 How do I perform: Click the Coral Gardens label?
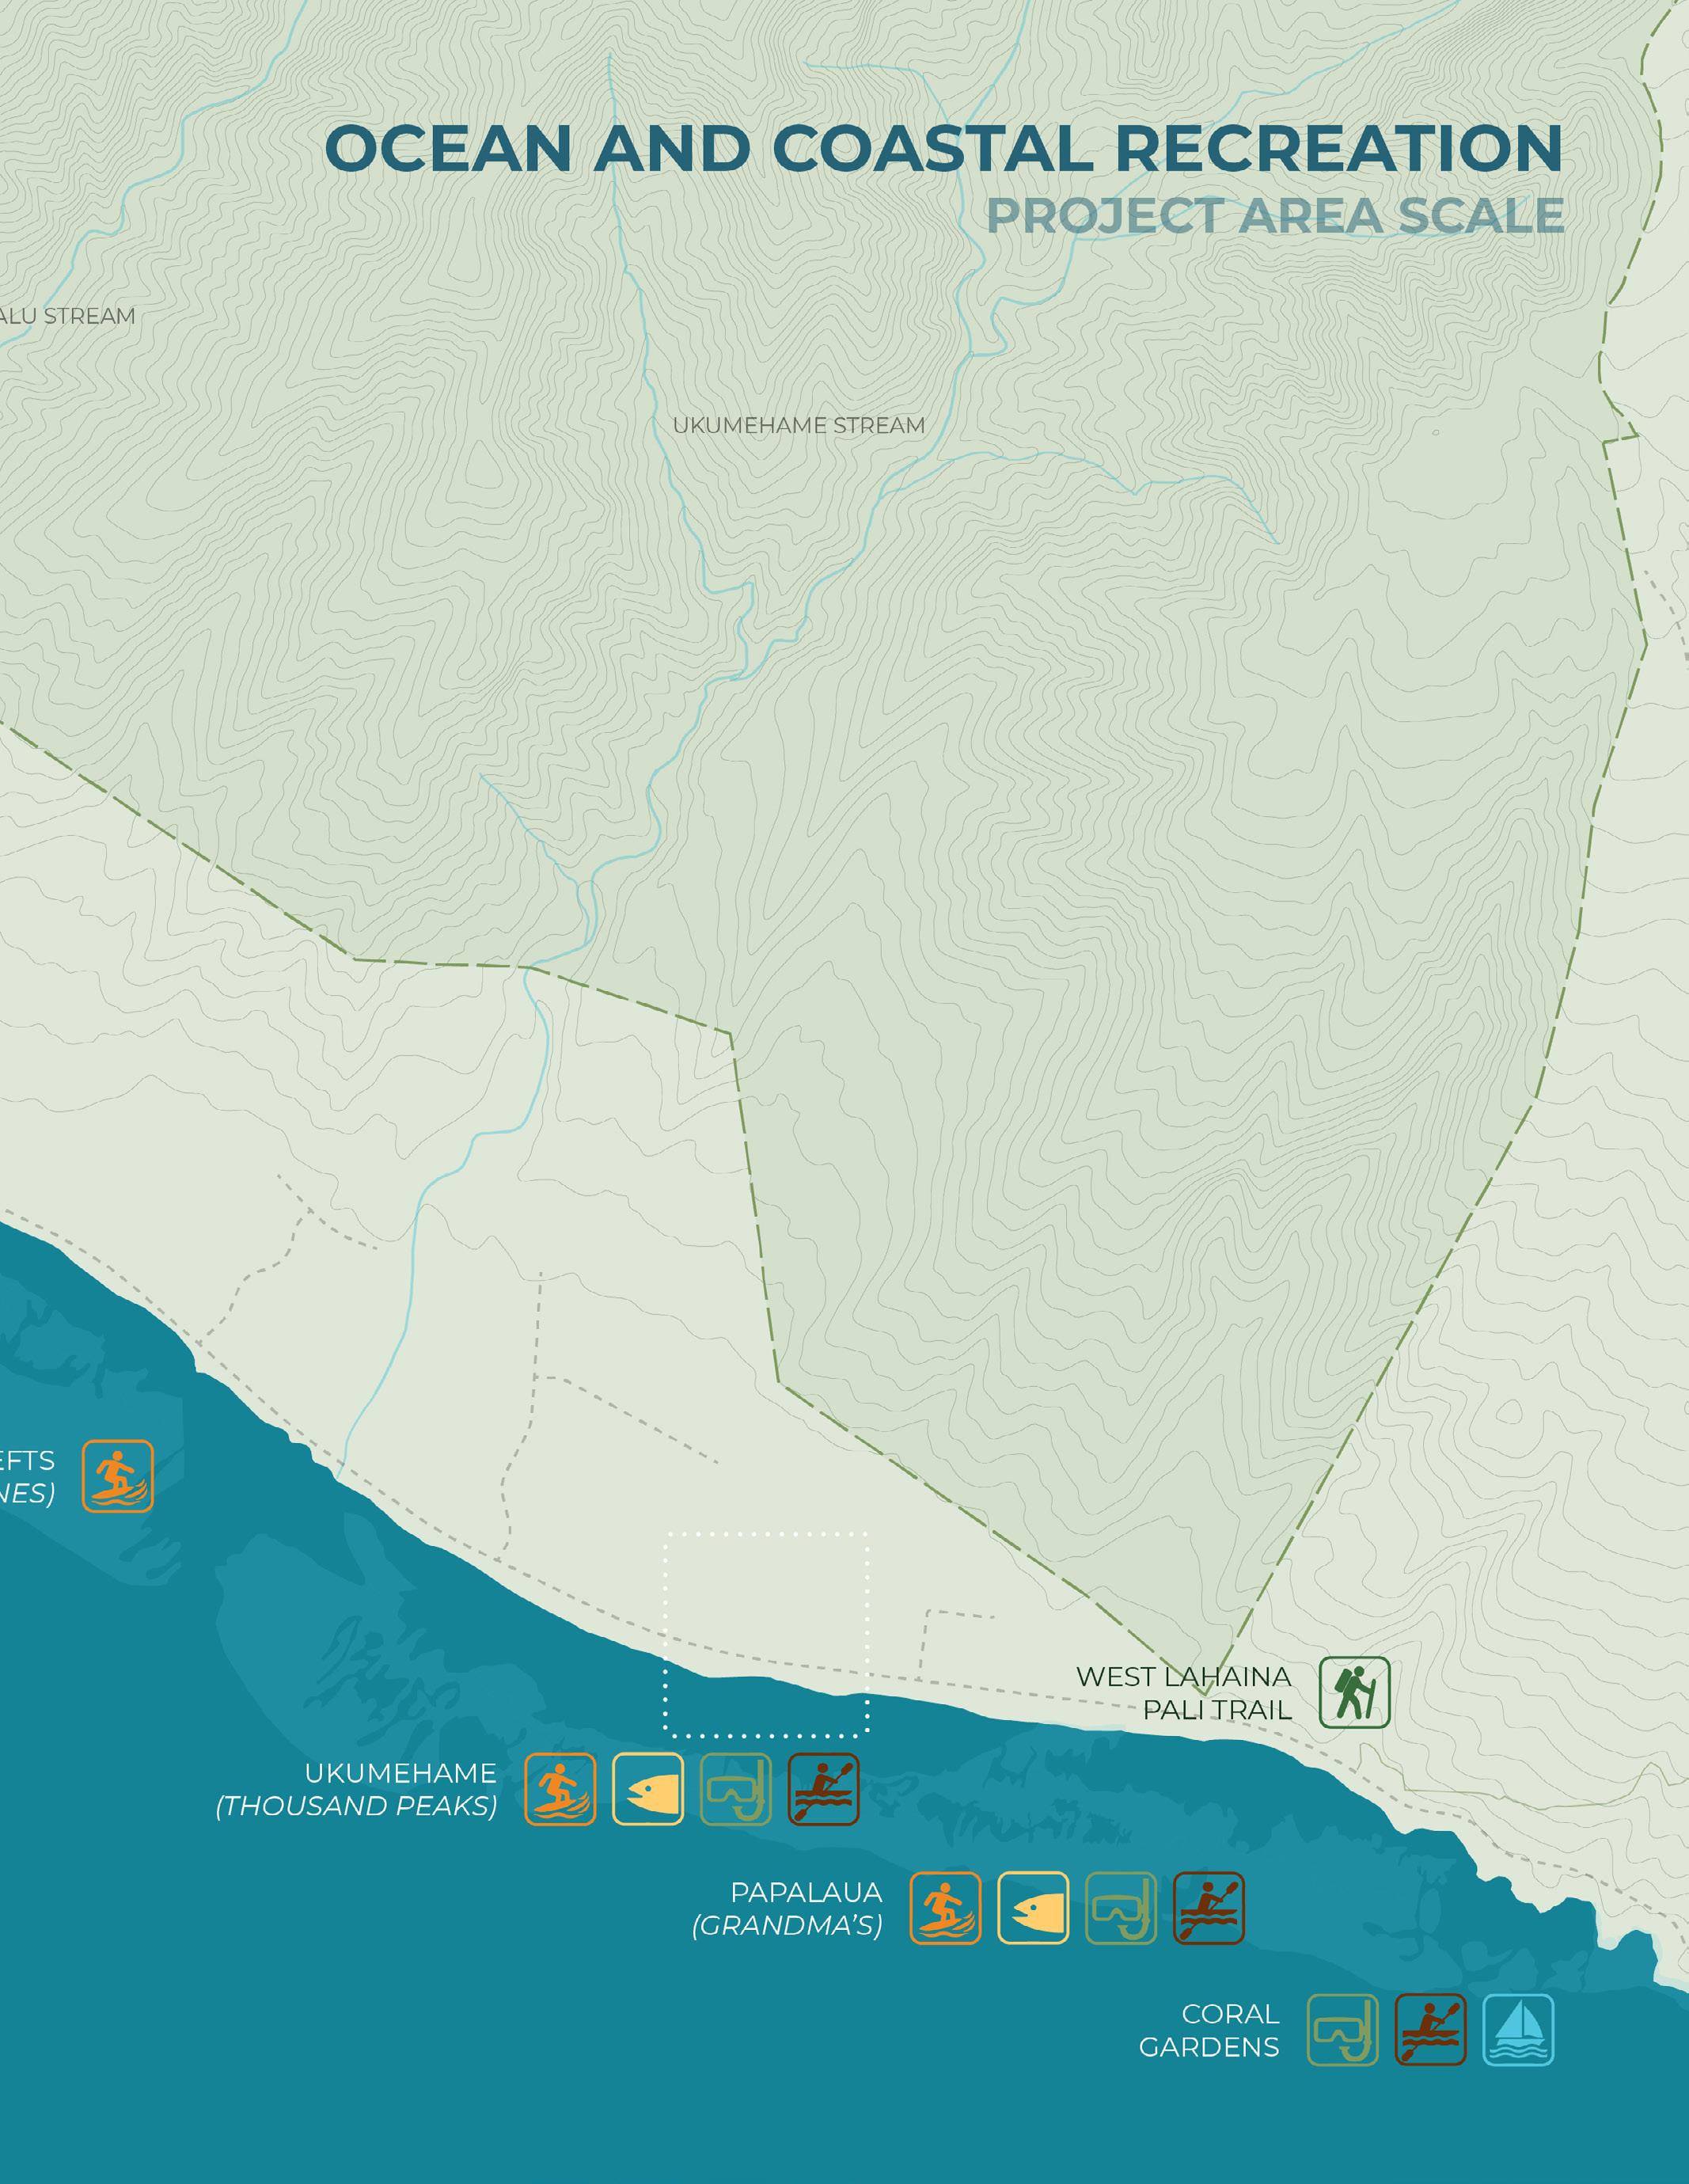(x=1209, y=2030)
